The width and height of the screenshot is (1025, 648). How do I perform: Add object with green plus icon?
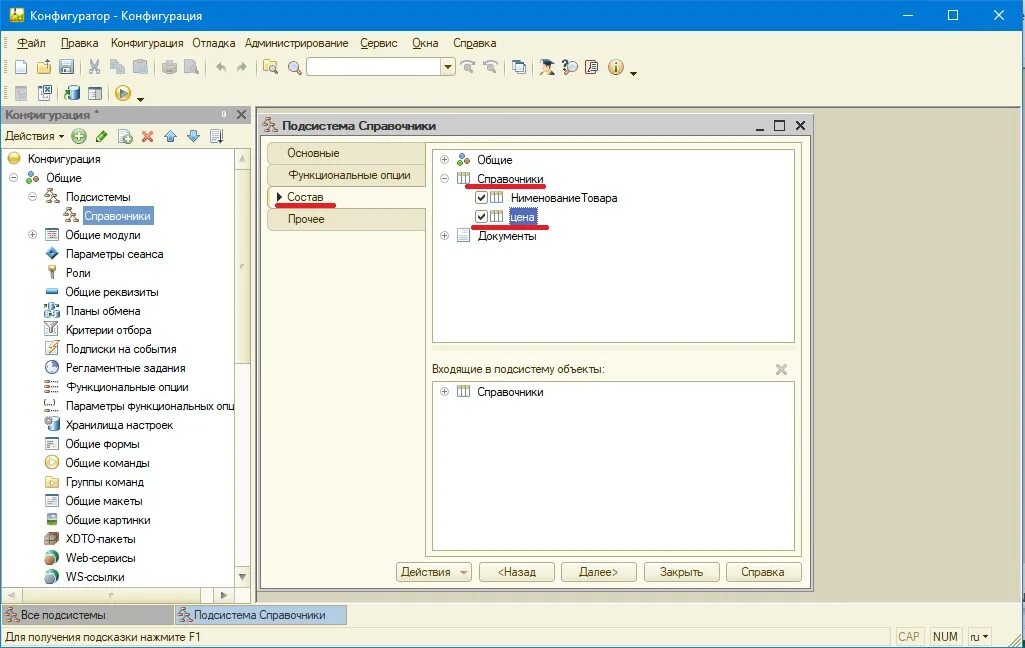point(79,136)
